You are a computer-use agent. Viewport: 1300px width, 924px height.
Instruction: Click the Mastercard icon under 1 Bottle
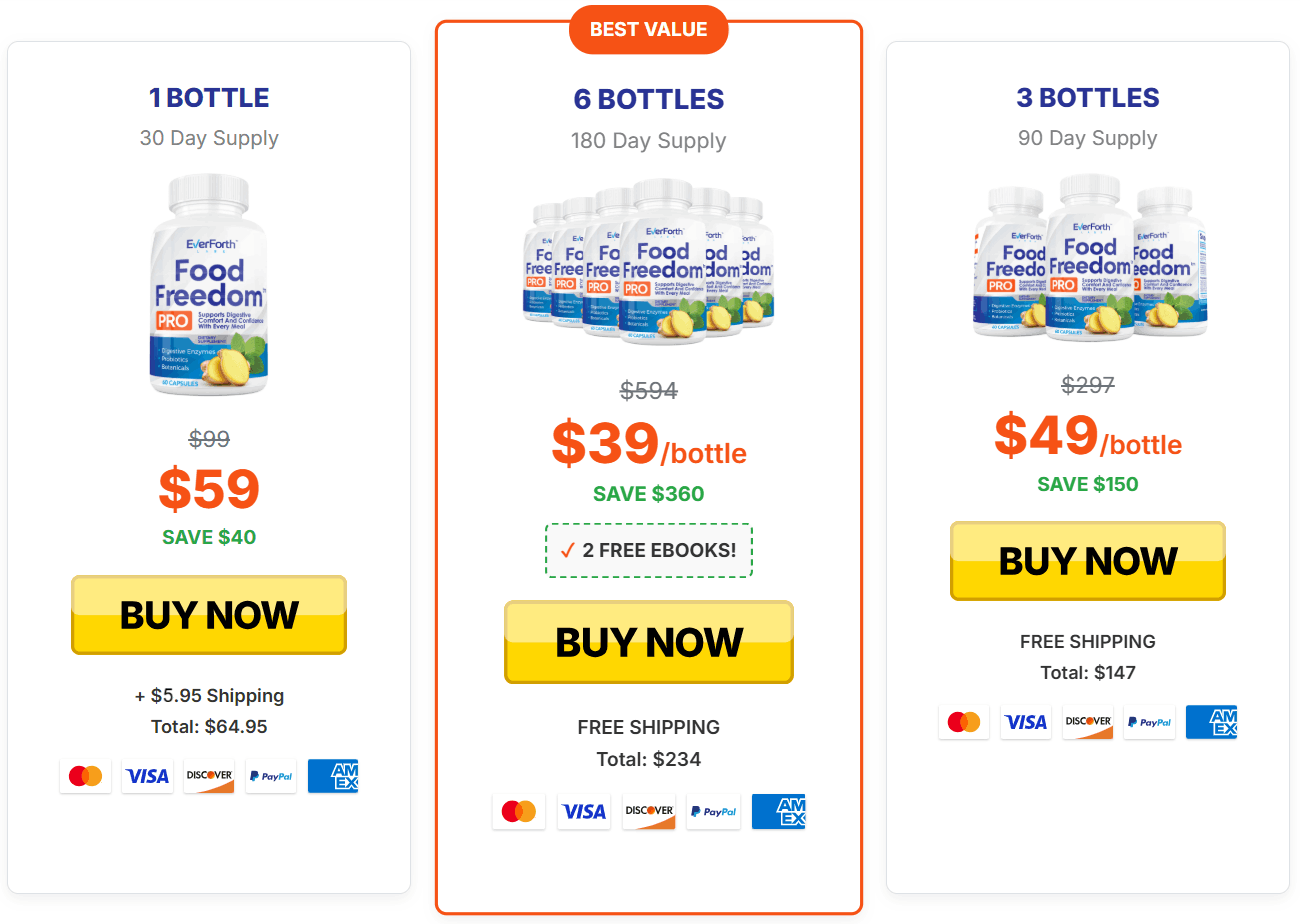point(86,776)
